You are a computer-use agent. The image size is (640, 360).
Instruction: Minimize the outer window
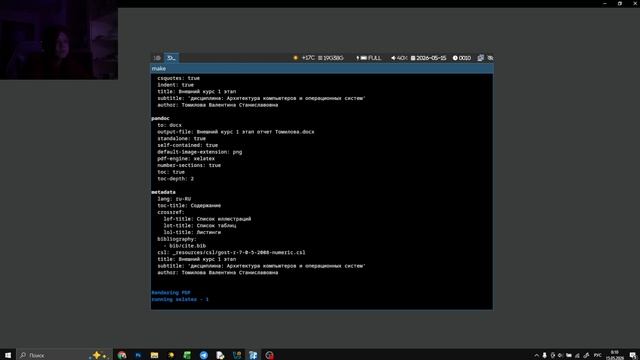[605, 3]
